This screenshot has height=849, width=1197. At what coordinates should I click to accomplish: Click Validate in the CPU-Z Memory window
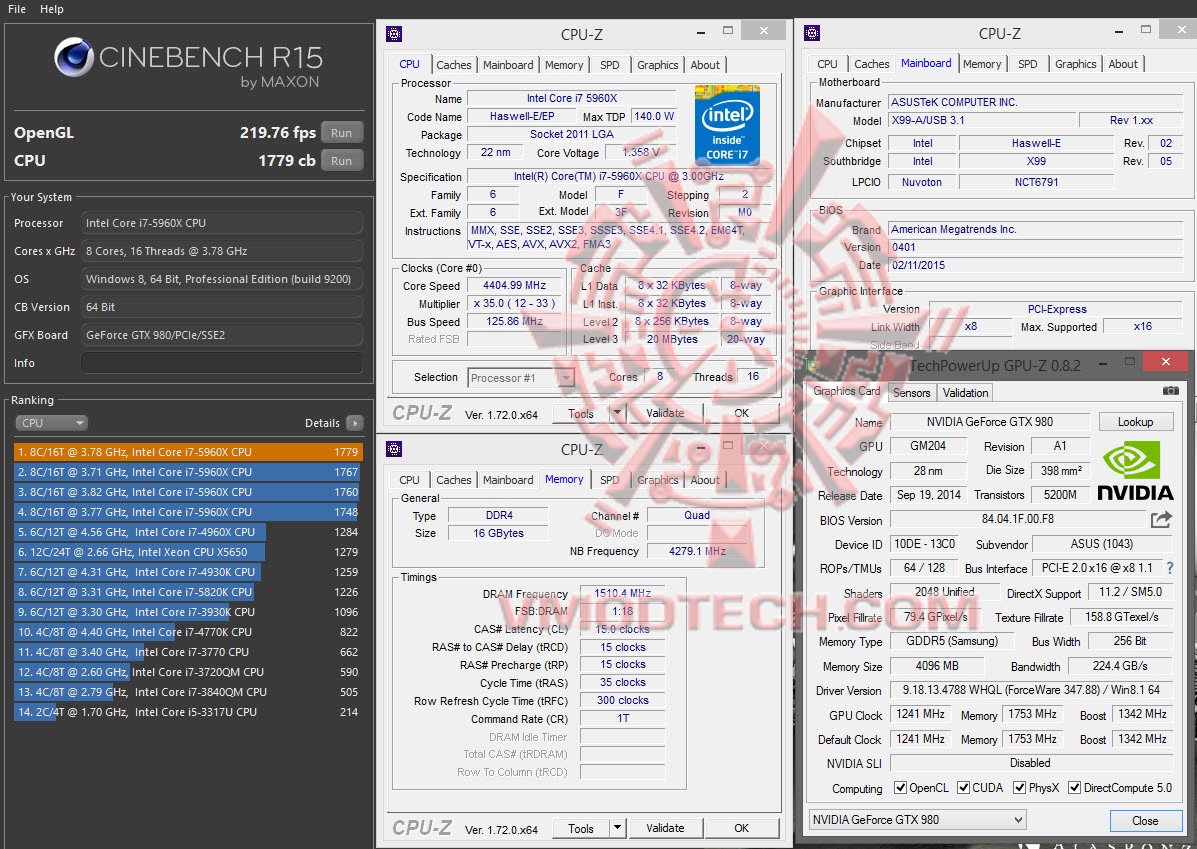[665, 828]
